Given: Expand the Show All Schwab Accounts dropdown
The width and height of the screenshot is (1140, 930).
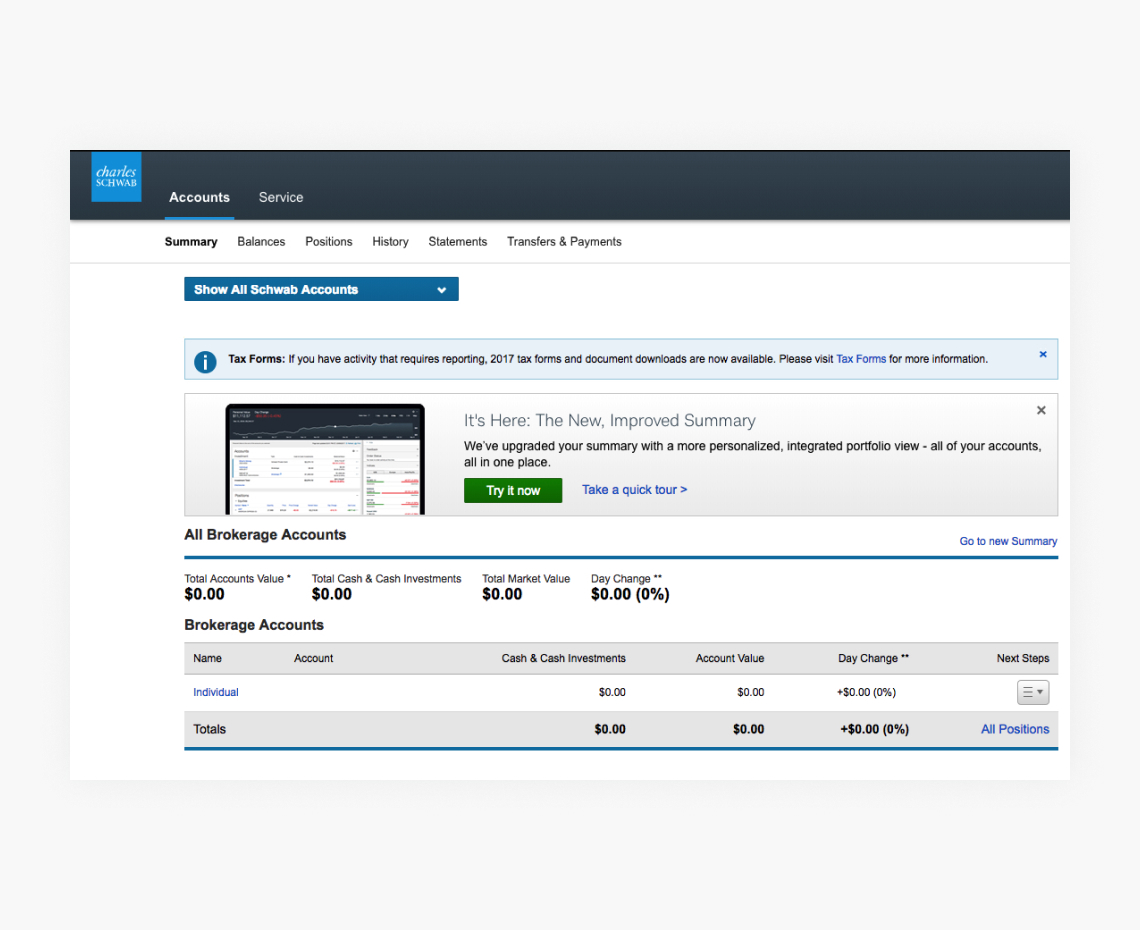Looking at the screenshot, I should (x=321, y=290).
